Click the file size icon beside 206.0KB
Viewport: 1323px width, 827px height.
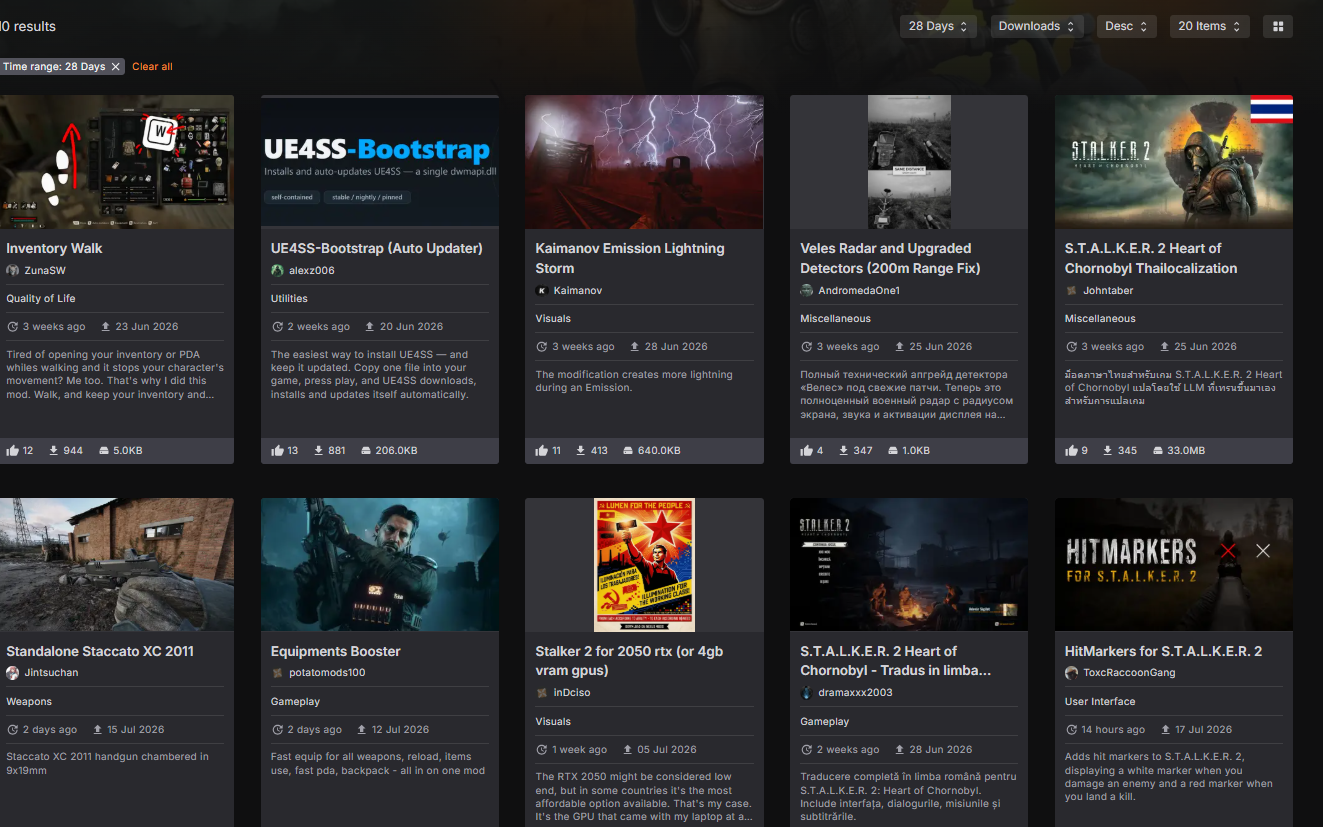point(366,451)
